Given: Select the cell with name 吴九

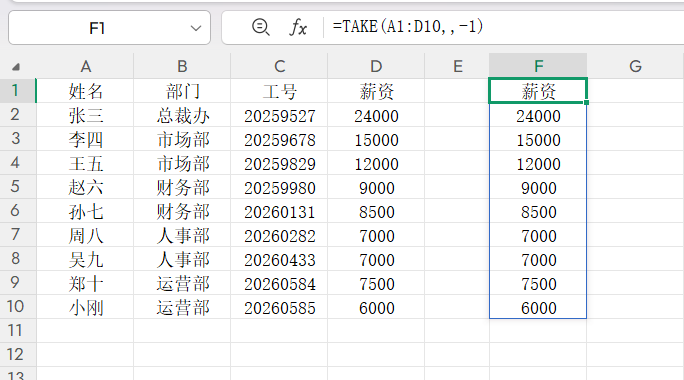Looking at the screenshot, I should coord(86,260).
